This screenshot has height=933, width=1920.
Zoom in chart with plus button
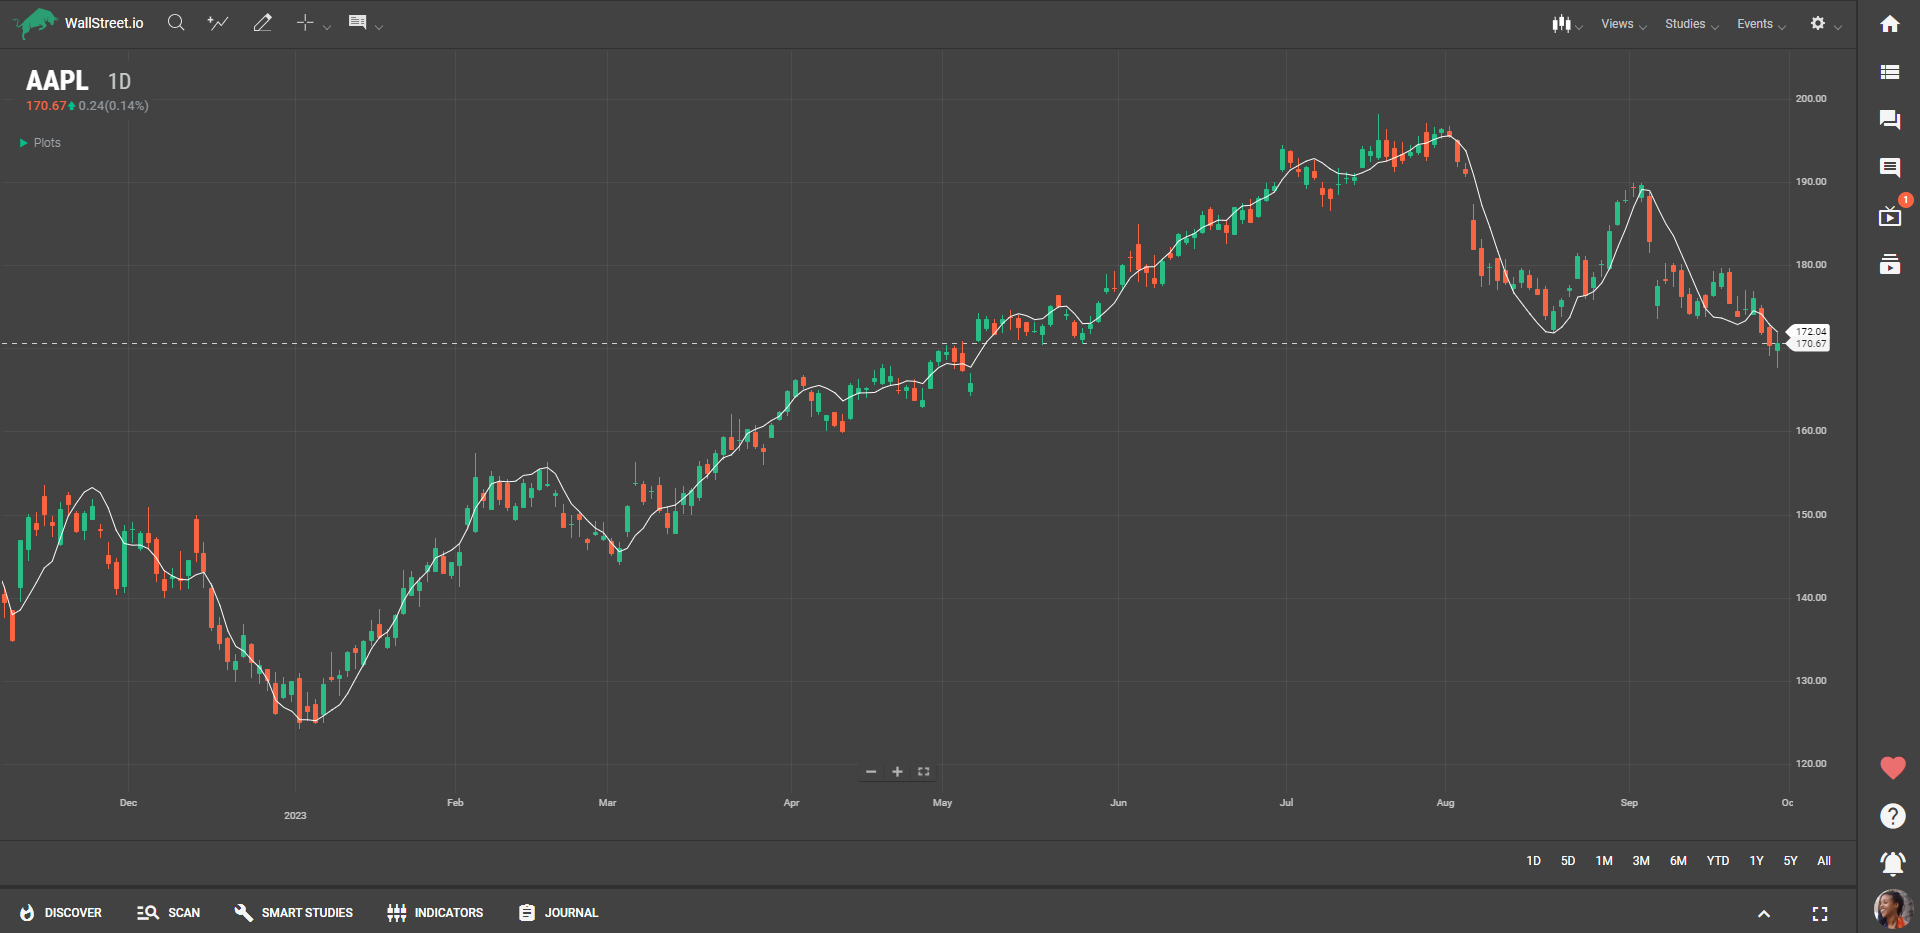pos(897,772)
